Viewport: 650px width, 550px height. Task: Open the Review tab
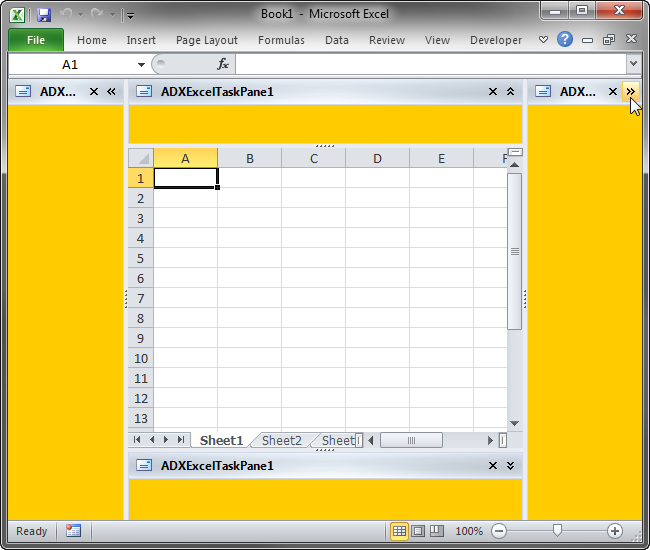387,40
